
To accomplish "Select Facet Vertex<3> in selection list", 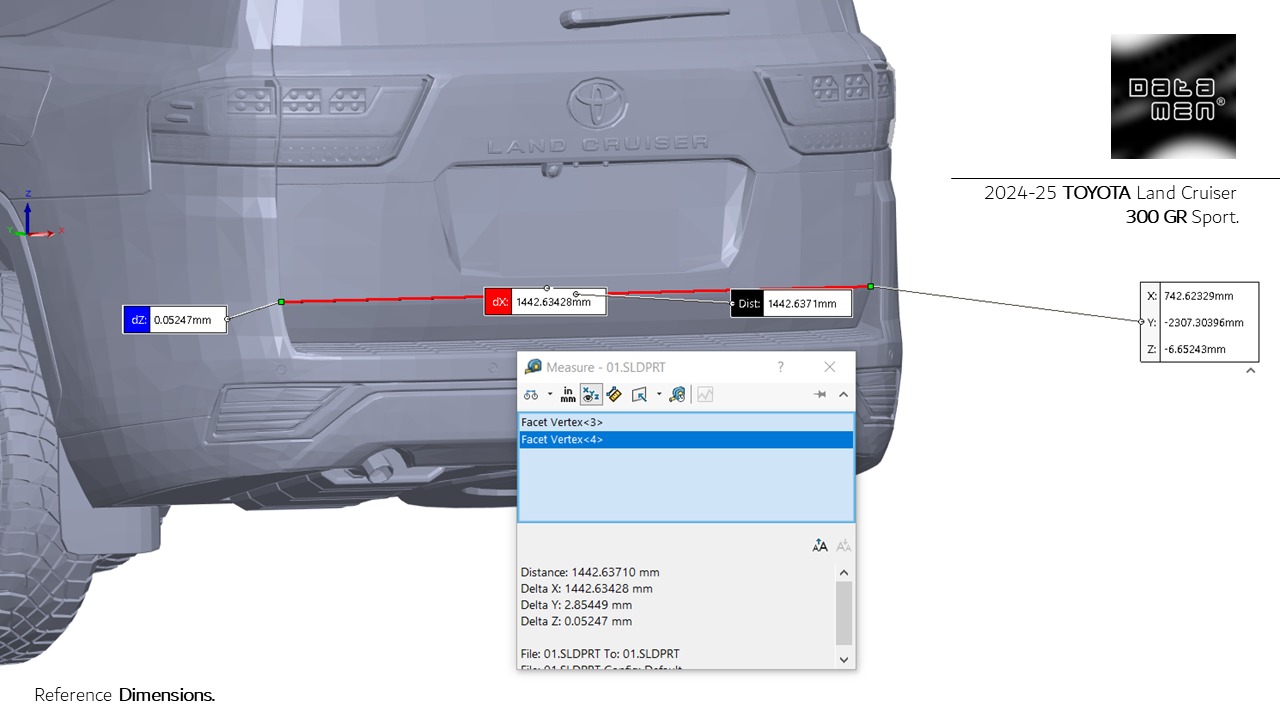I will [x=686, y=423].
